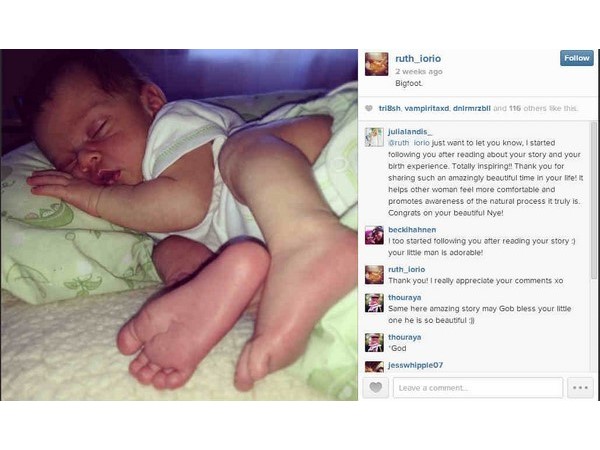This screenshot has width=600, height=450.
Task: Click ruth_iorio avatar beside 'Thank you' comment
Action: tap(374, 275)
